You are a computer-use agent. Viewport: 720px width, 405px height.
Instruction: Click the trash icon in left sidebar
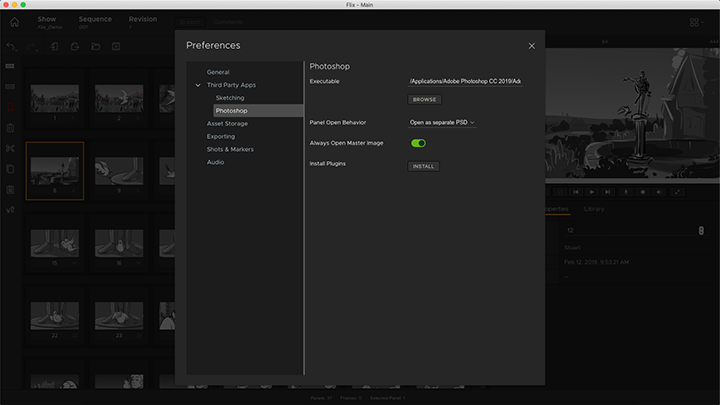coord(10,128)
